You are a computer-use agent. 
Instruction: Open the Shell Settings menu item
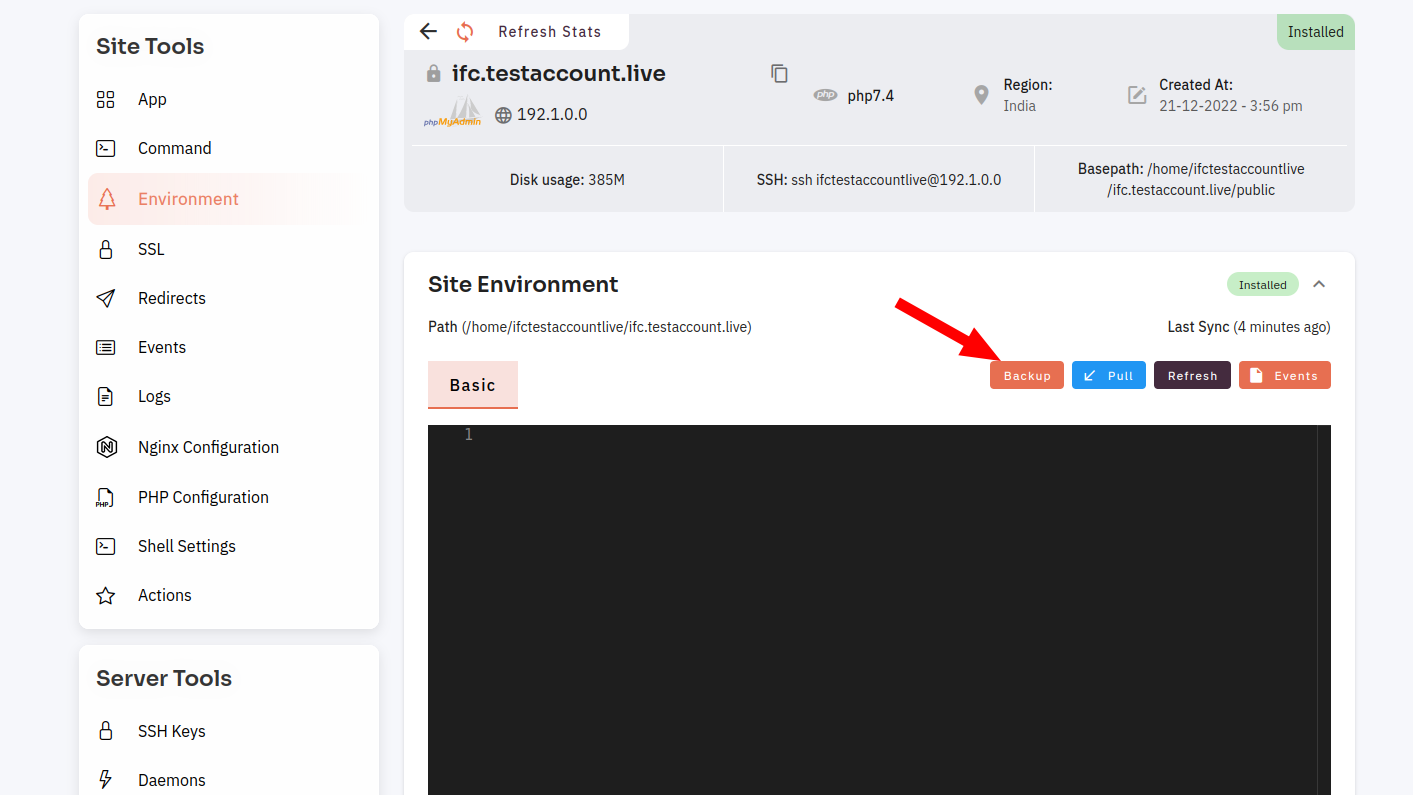pos(228,546)
